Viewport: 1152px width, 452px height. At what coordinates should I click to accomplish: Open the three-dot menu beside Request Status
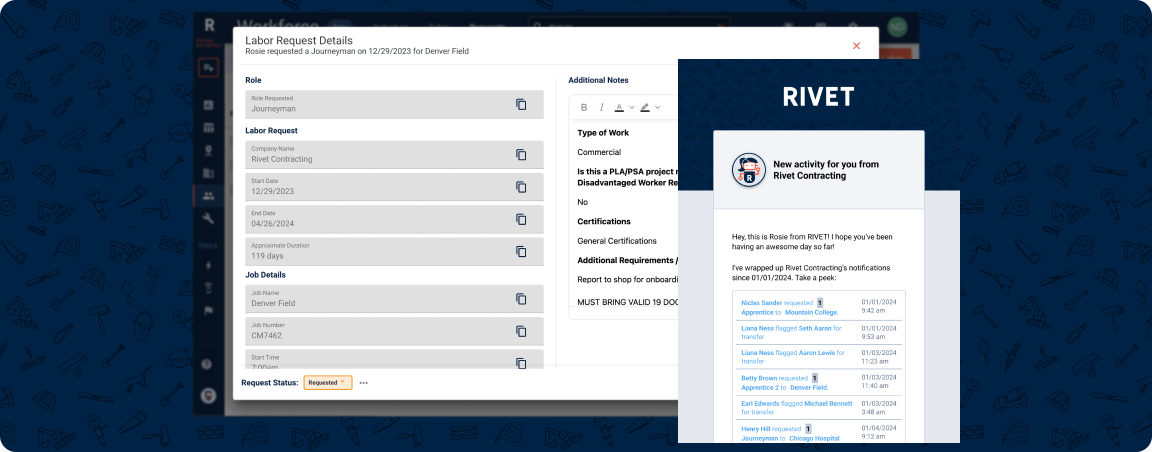364,383
